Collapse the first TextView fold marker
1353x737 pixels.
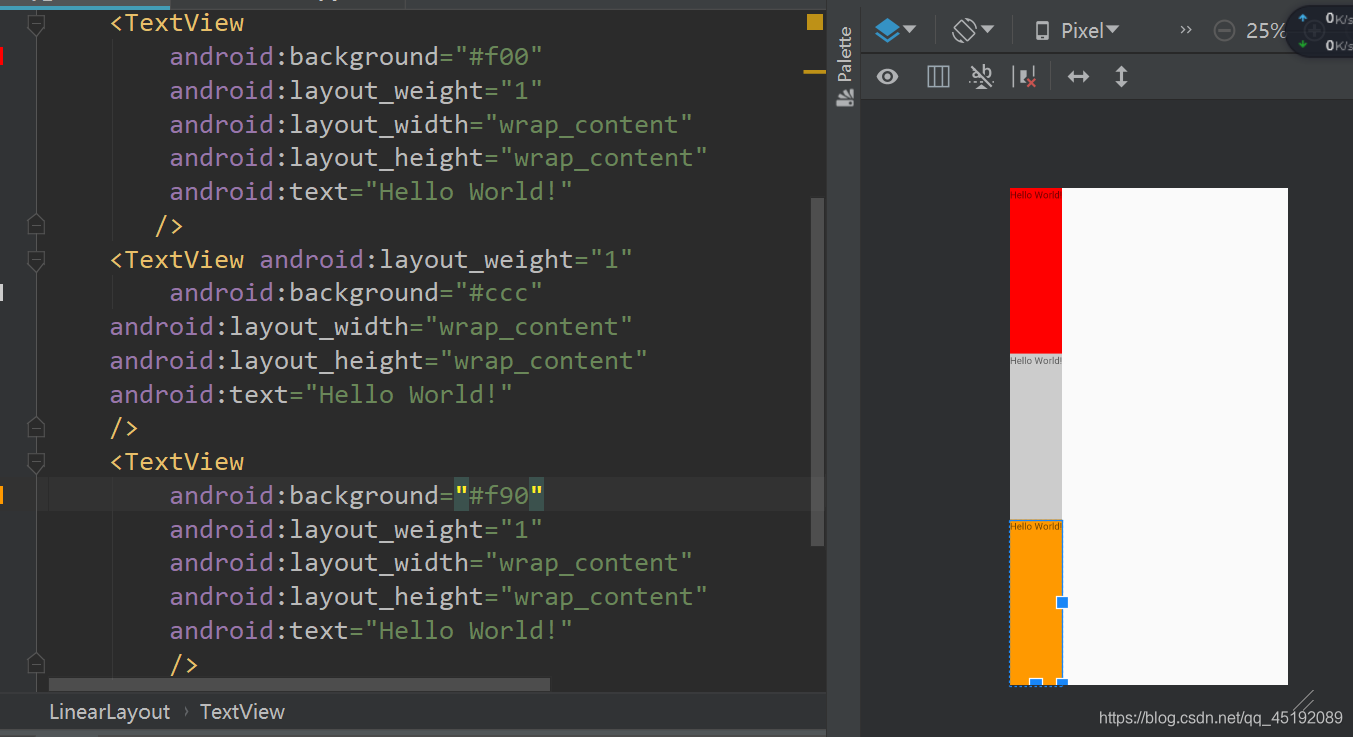[x=36, y=24]
